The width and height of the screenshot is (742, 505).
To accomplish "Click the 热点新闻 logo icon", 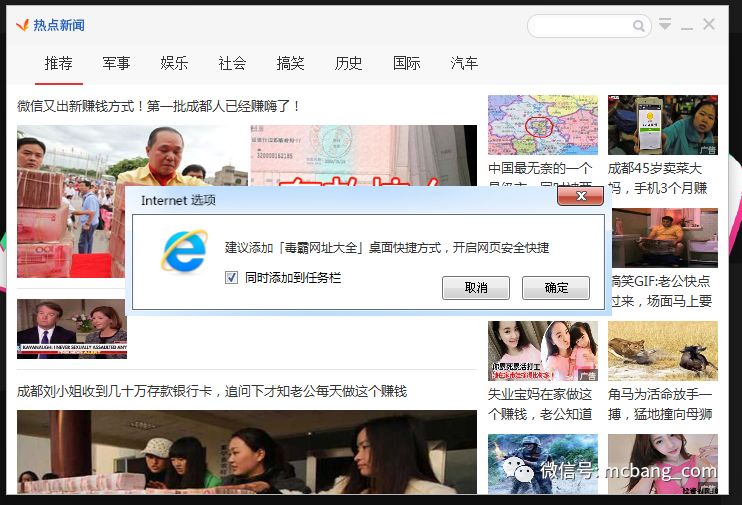I will click(x=22, y=25).
